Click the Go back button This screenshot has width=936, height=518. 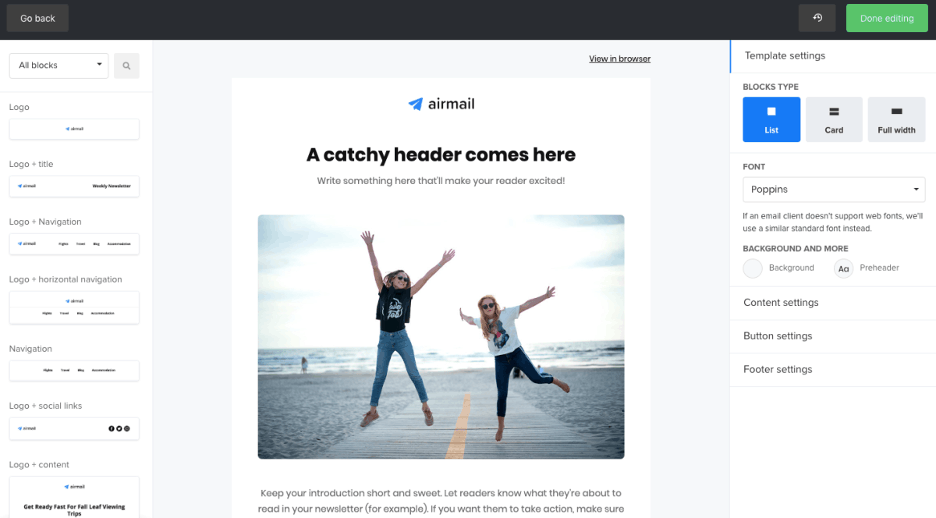click(x=38, y=18)
